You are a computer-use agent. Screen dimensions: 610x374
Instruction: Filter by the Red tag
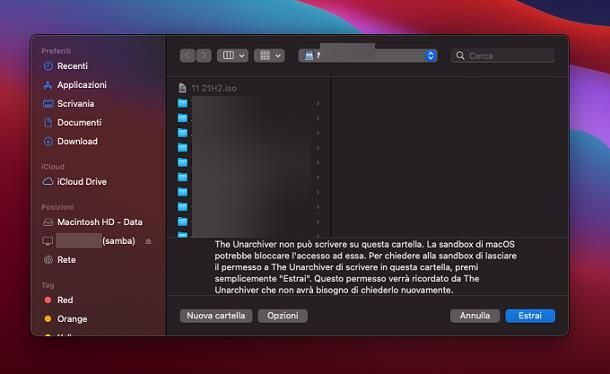point(58,300)
